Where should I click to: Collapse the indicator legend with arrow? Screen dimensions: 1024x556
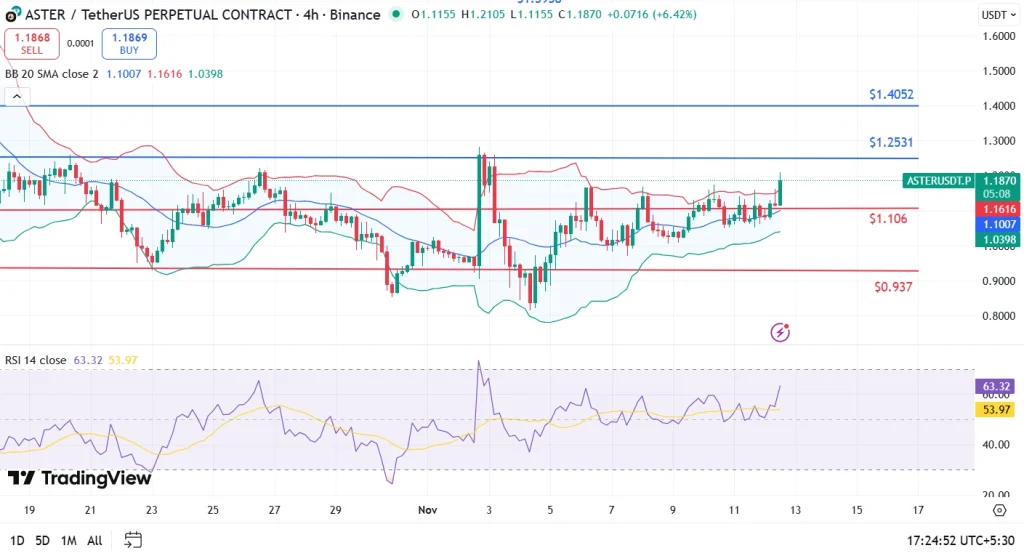click(14, 96)
